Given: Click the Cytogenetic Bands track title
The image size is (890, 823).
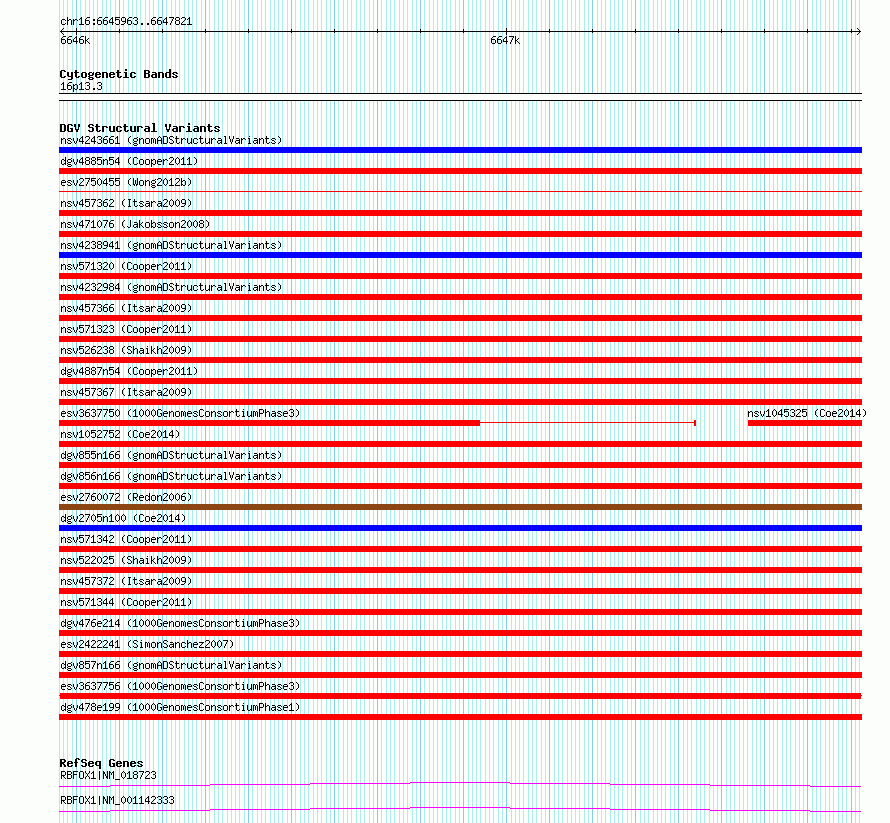Looking at the screenshot, I should (x=119, y=74).
